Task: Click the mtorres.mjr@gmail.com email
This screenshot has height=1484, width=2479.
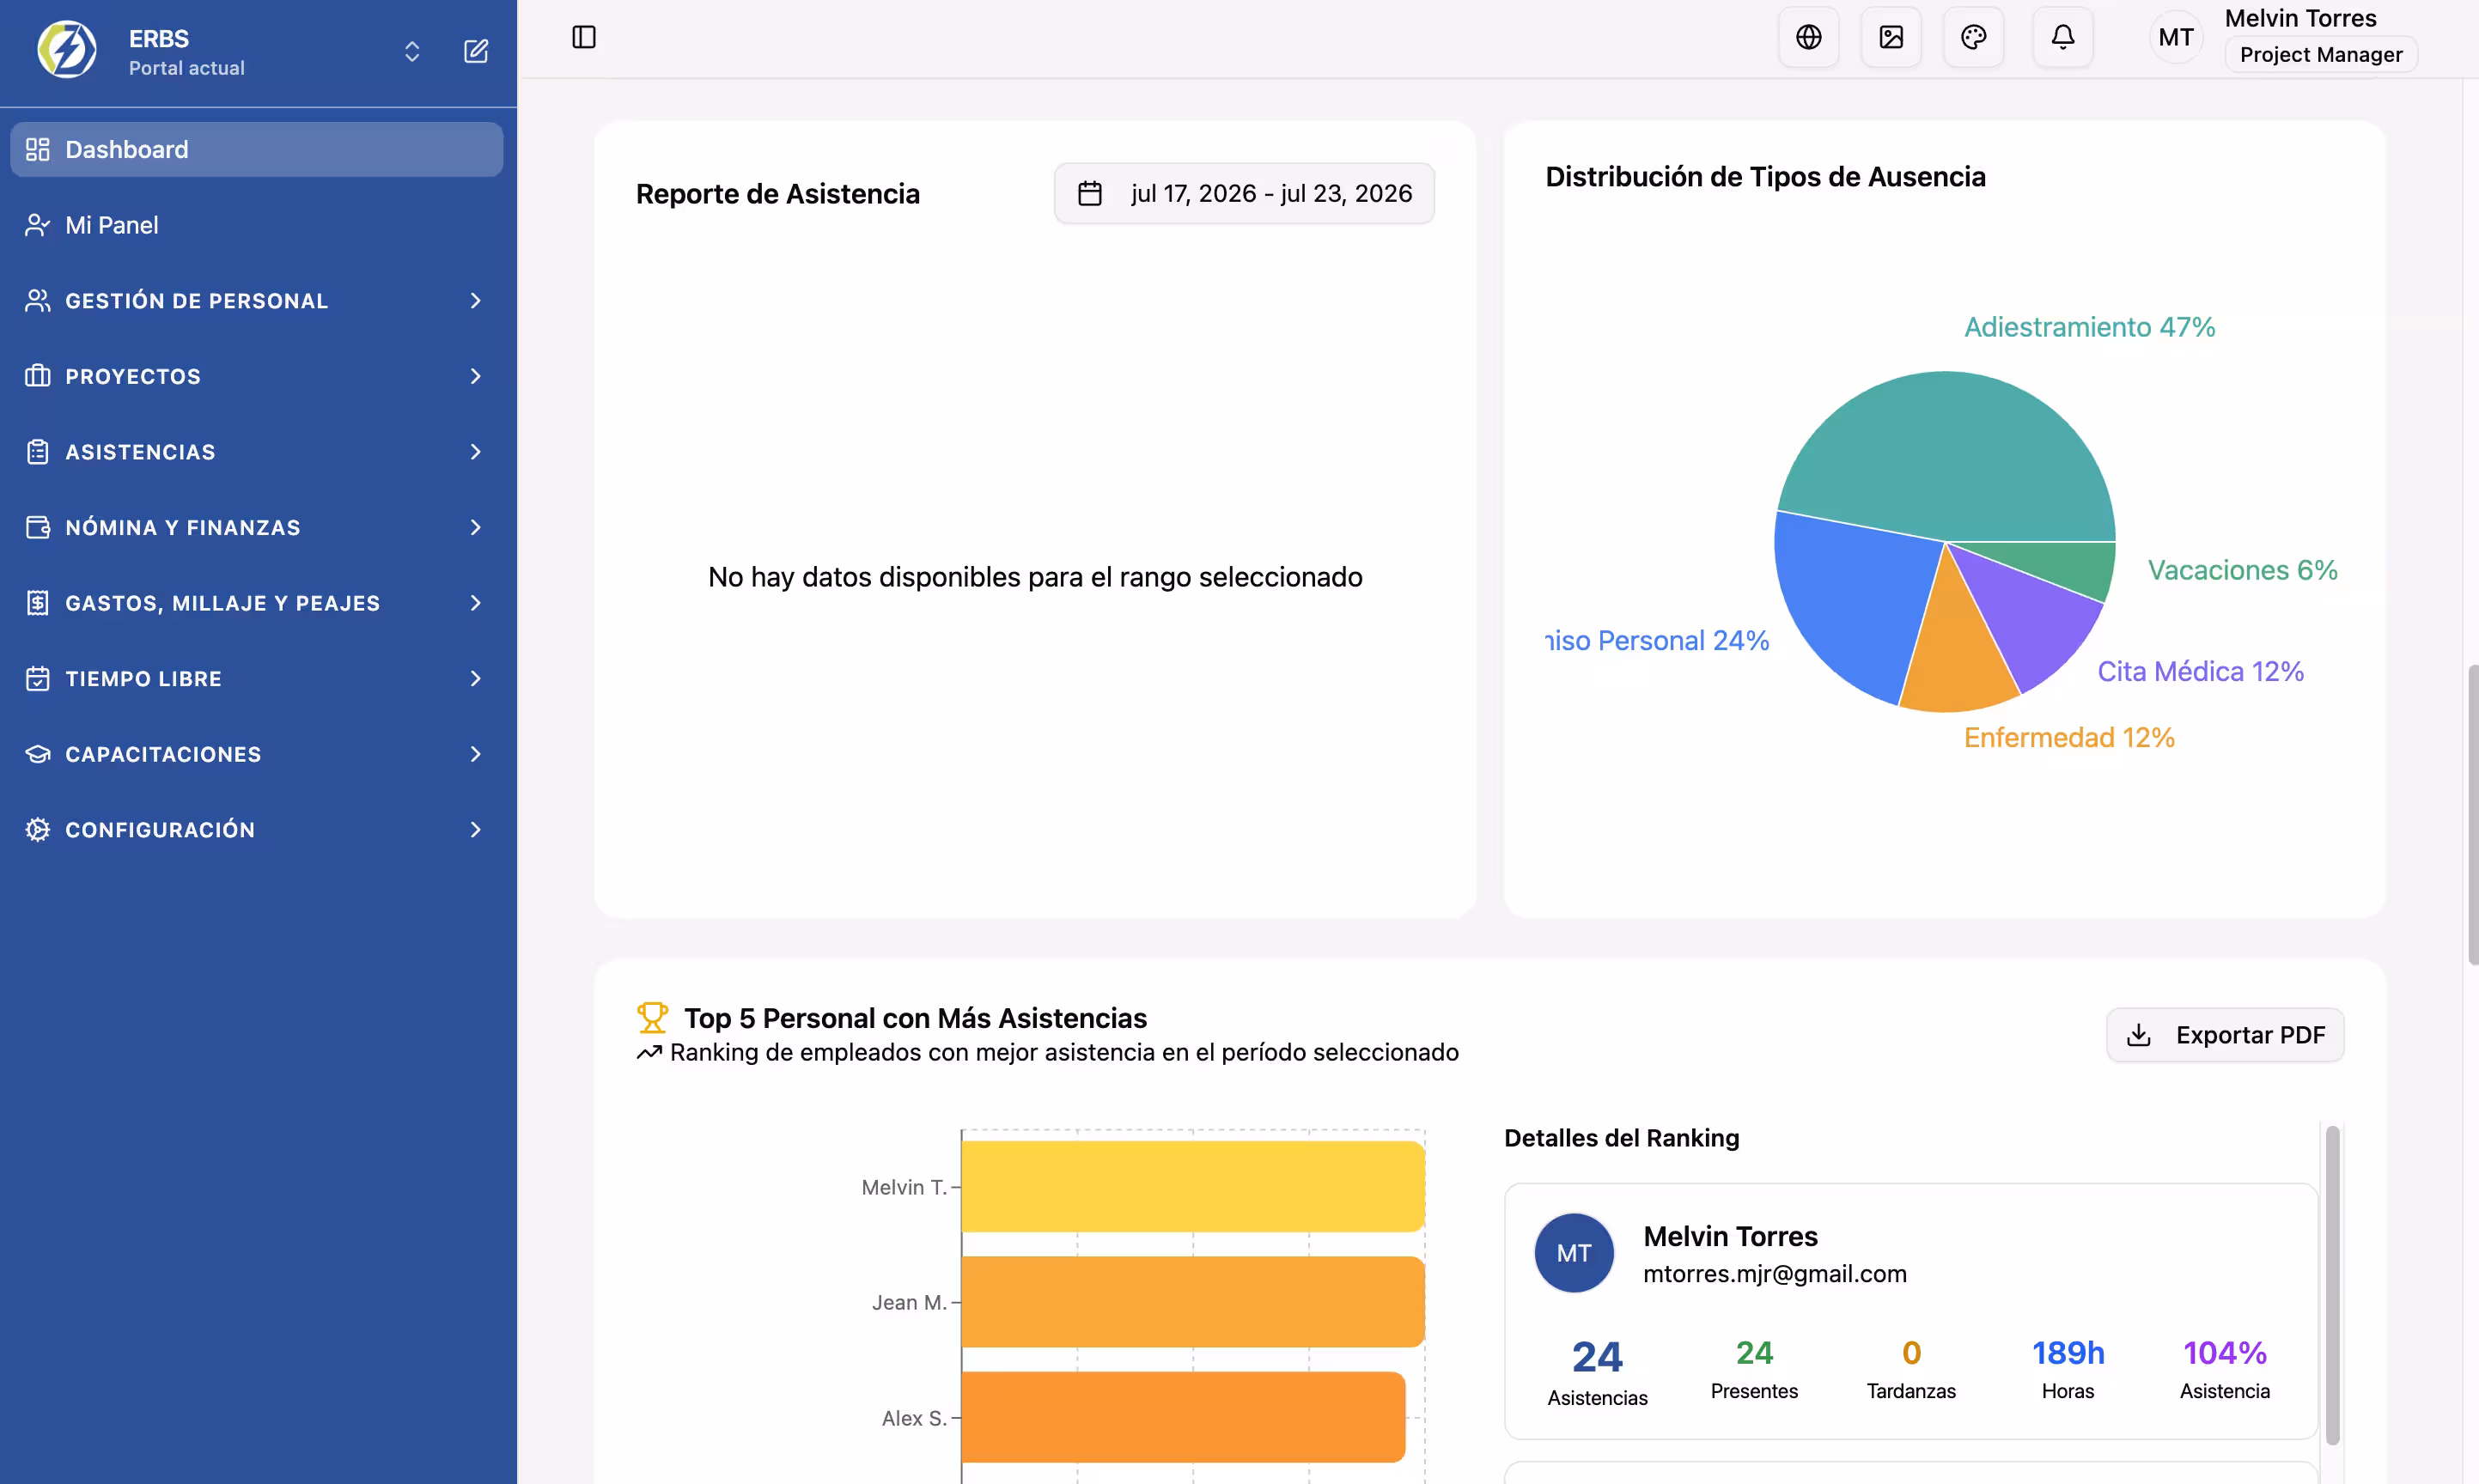Action: (1775, 1274)
